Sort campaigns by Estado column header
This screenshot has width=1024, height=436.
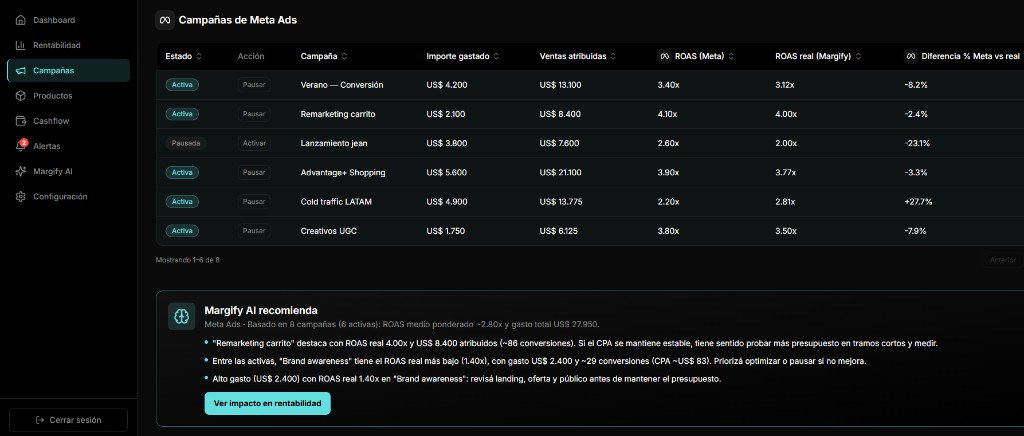pos(183,56)
